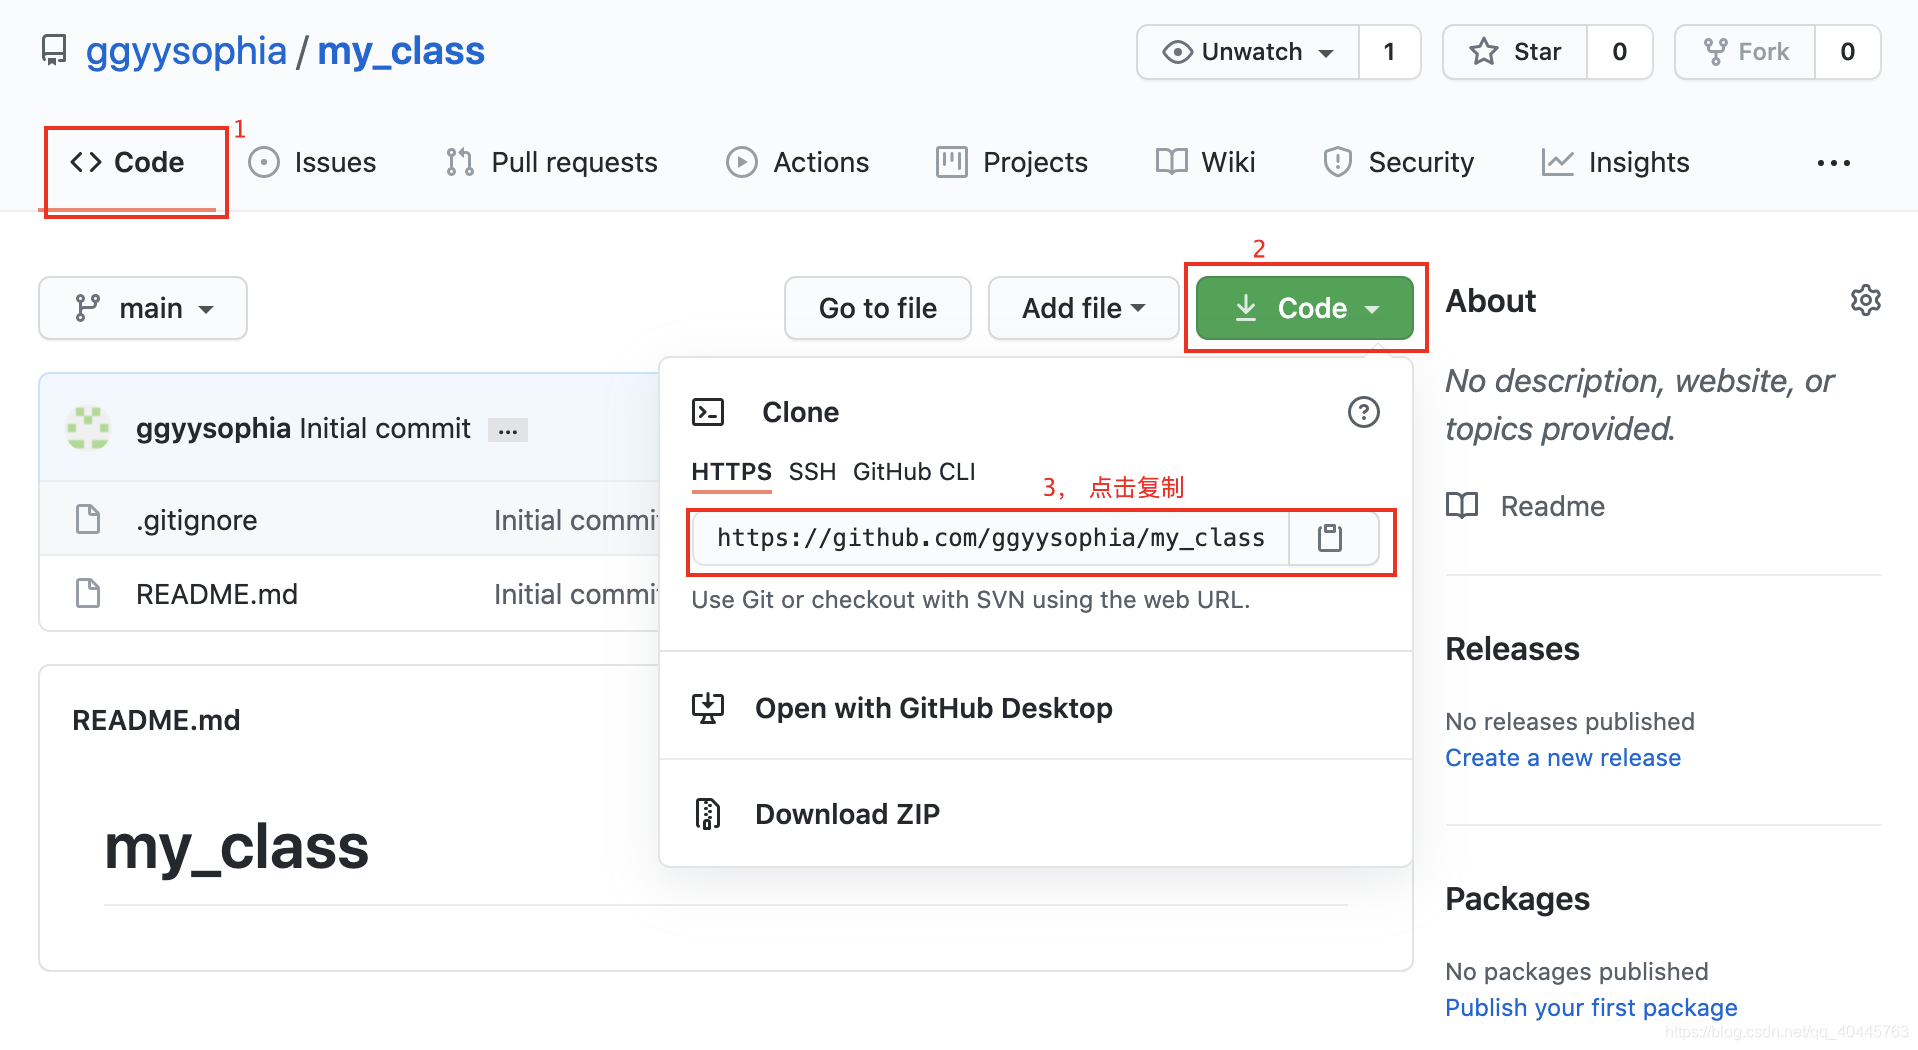Open the Pull requests tab
This screenshot has height=1050, width=1918.
click(x=552, y=162)
